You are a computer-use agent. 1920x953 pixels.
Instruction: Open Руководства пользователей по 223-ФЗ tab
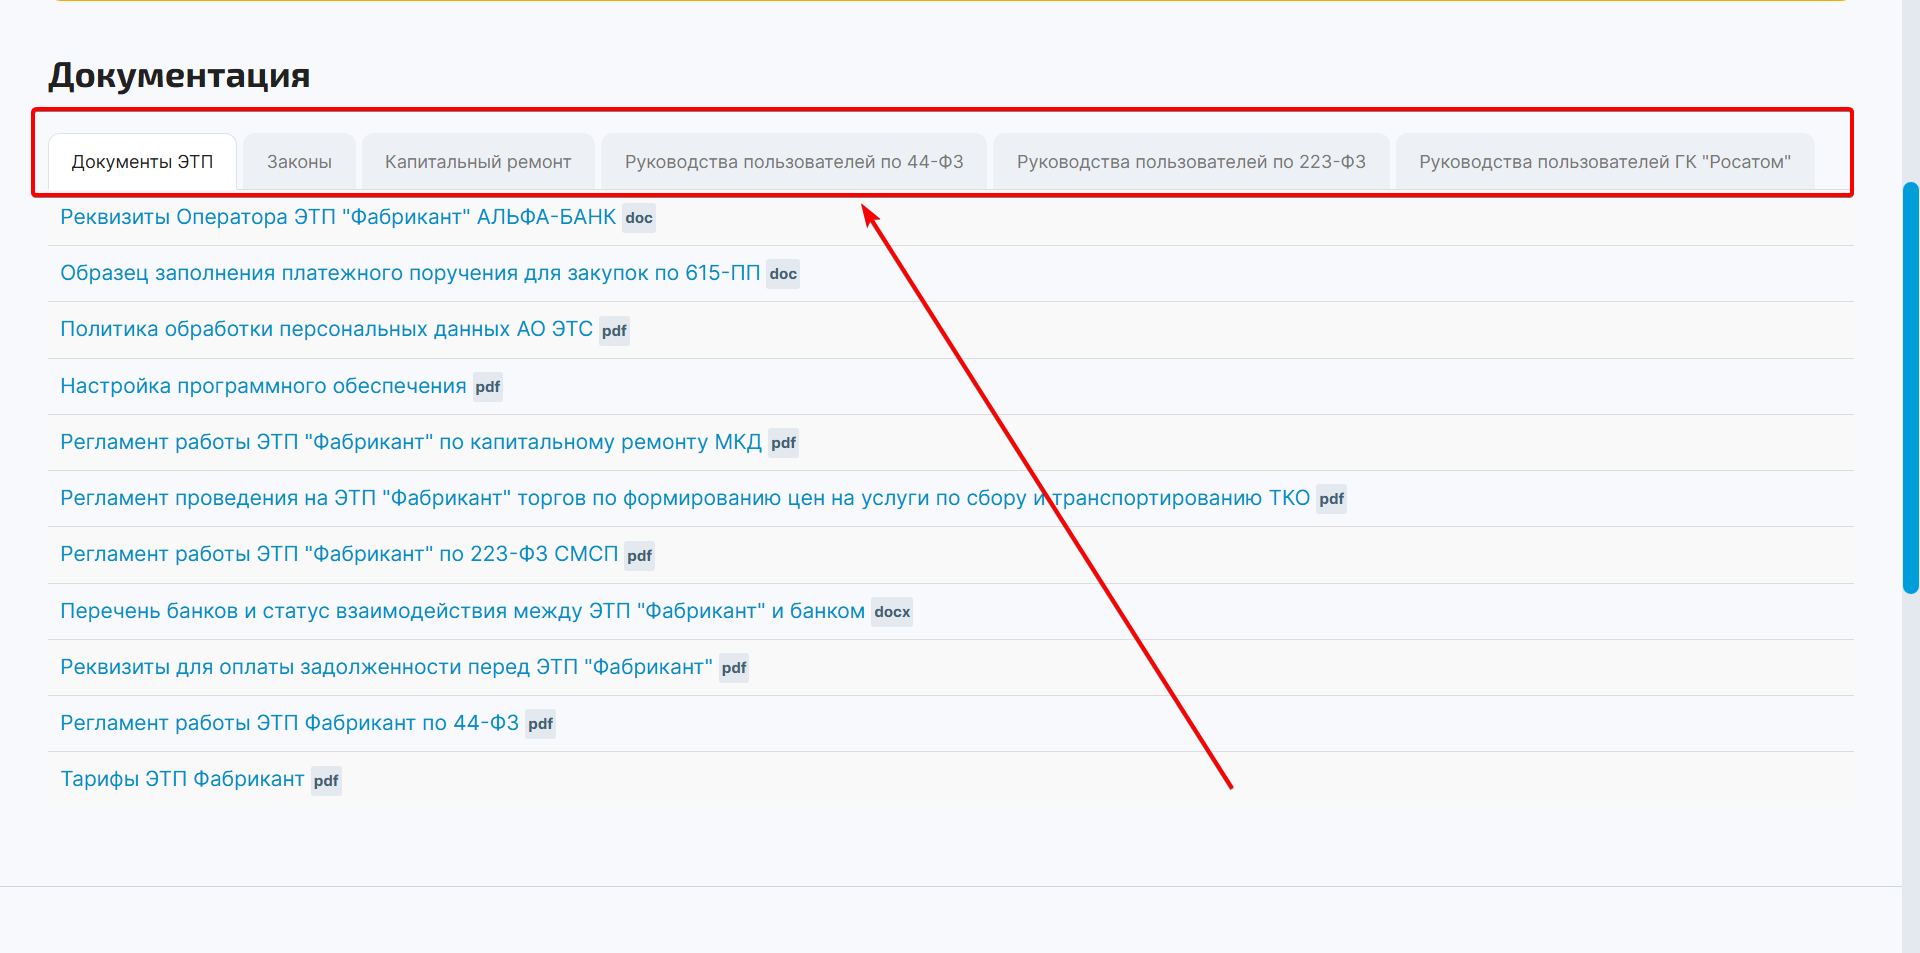click(1191, 162)
